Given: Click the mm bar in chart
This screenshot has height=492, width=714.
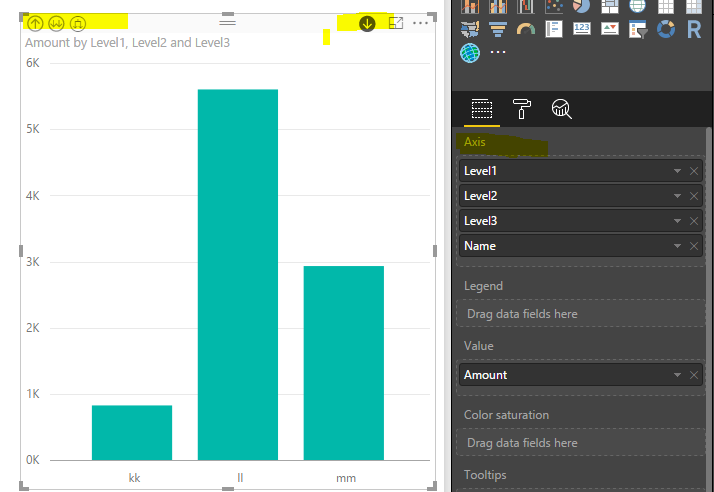Looking at the screenshot, I should tap(344, 363).
